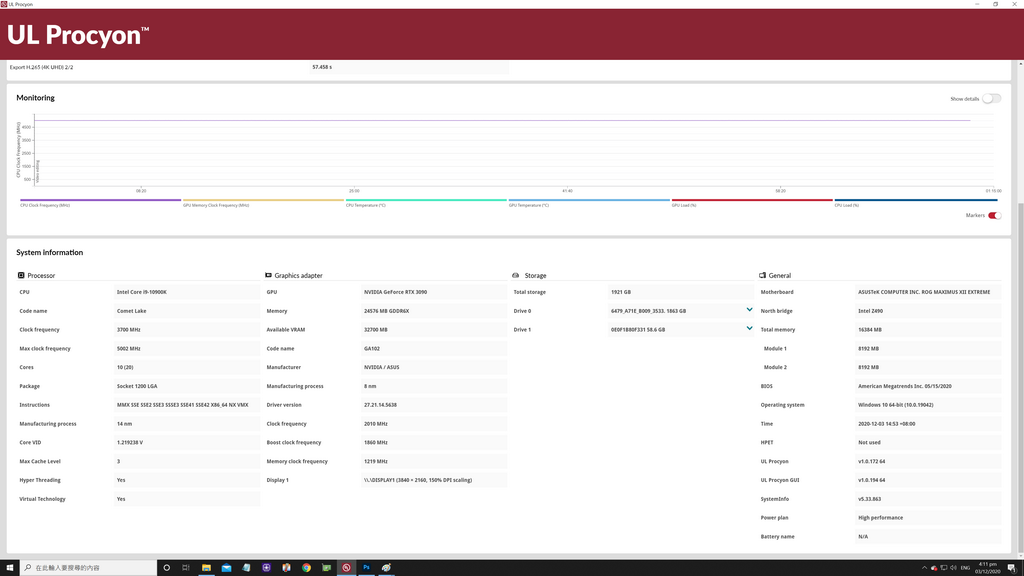Show hidden system tray icons

pos(923,568)
